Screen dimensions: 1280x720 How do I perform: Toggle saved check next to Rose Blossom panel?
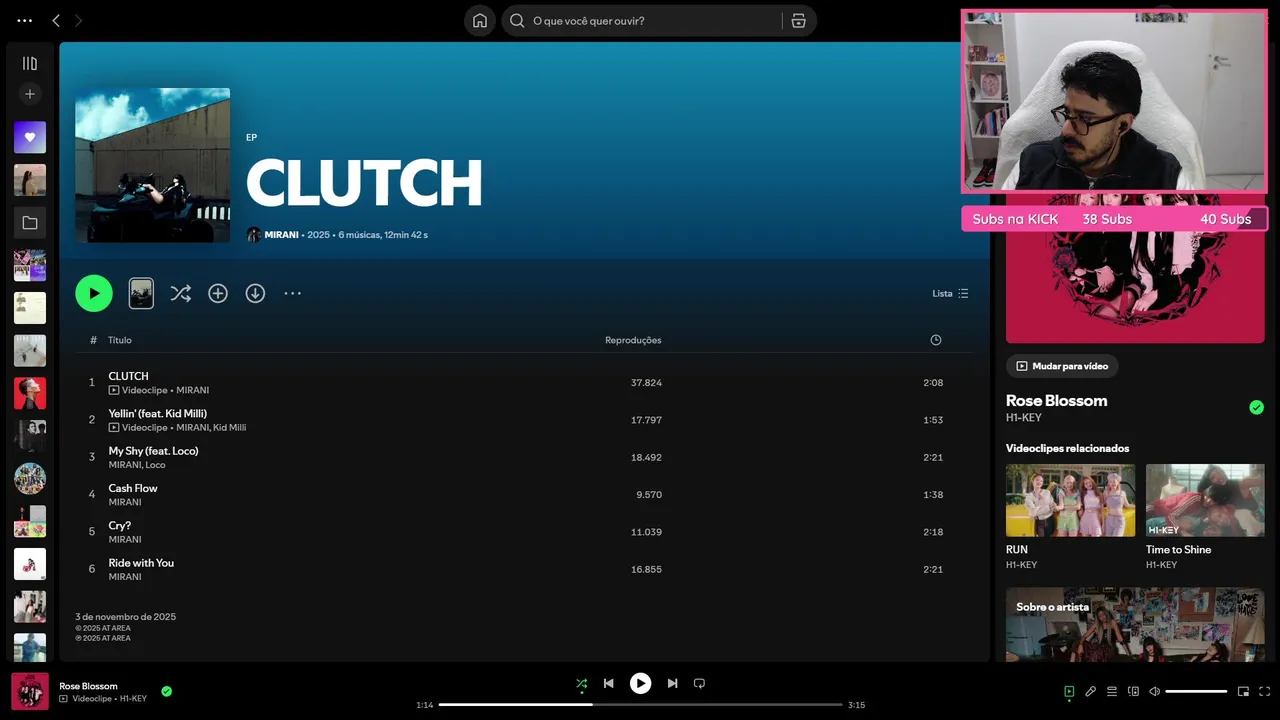(x=1256, y=407)
